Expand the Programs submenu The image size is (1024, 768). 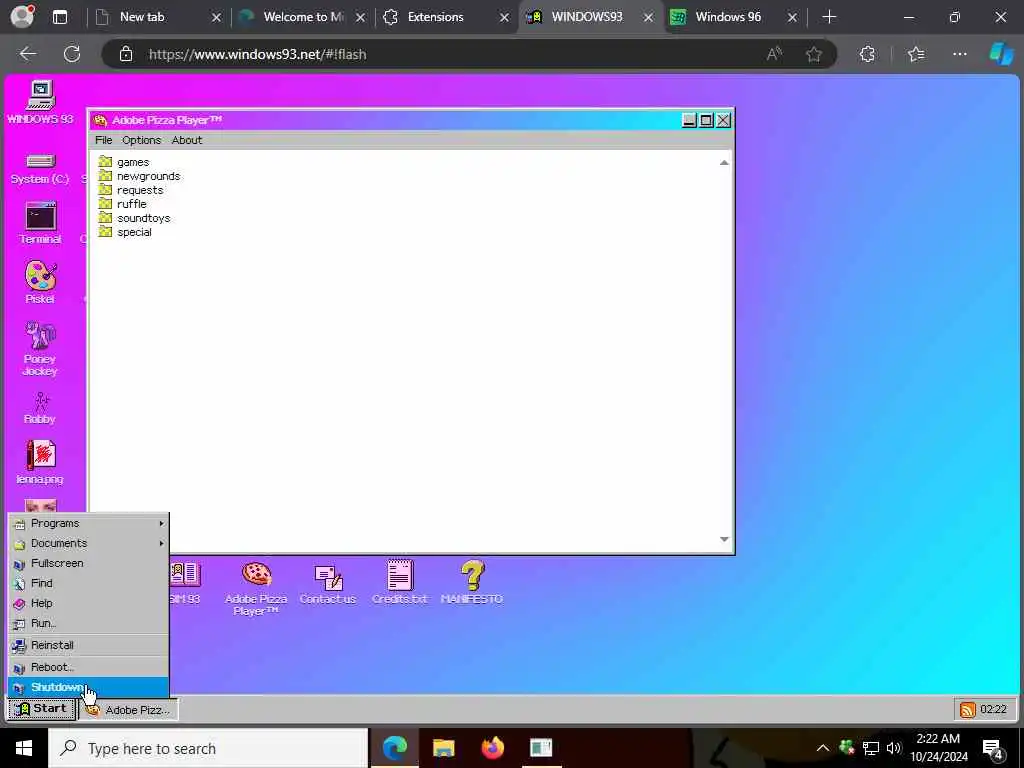tap(88, 523)
